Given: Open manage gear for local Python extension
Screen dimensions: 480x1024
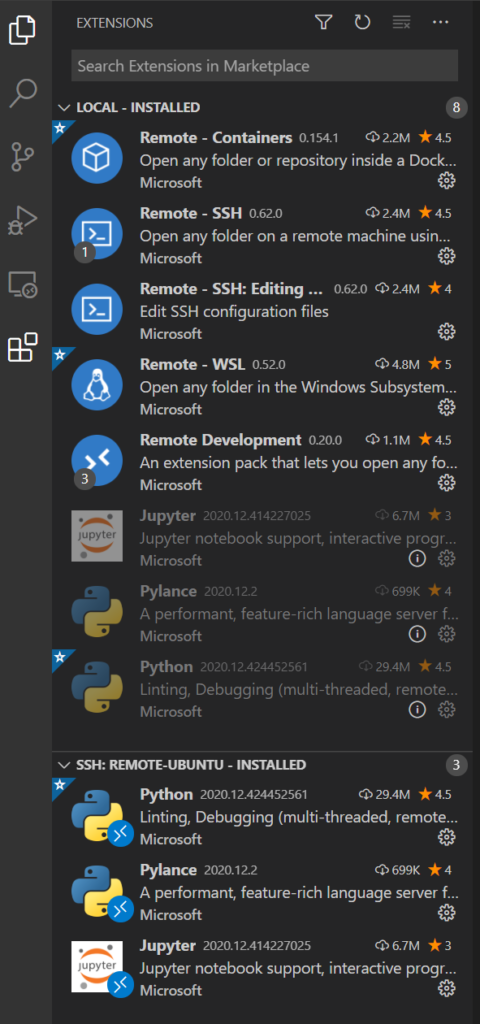Looking at the screenshot, I should click(x=446, y=709).
